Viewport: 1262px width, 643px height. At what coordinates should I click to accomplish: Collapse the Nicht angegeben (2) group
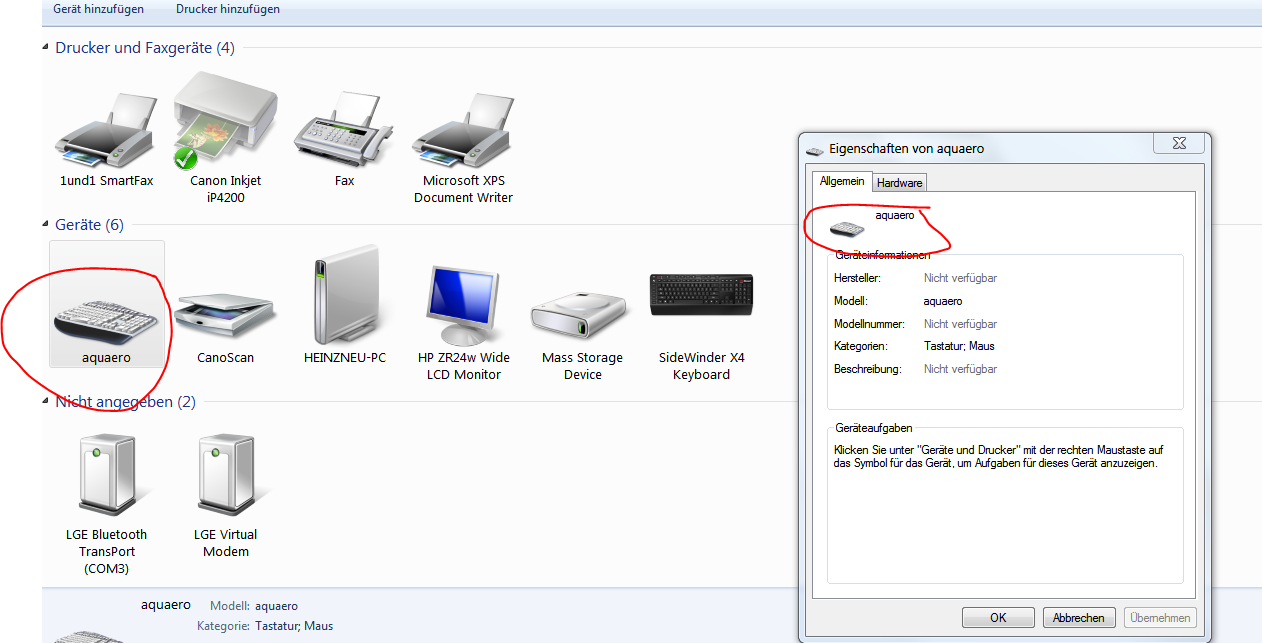tap(46, 402)
